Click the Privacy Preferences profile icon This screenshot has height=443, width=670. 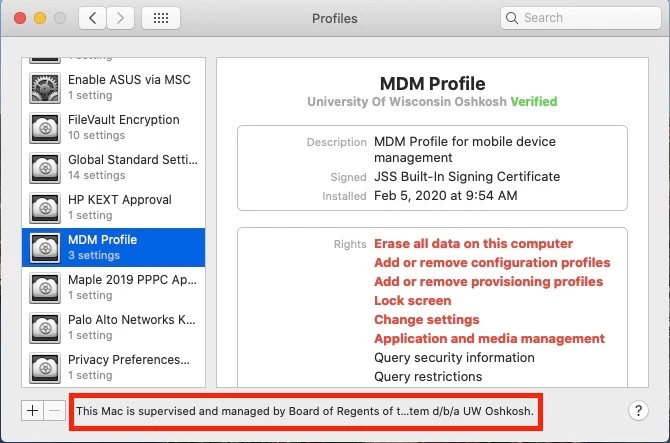(45, 368)
